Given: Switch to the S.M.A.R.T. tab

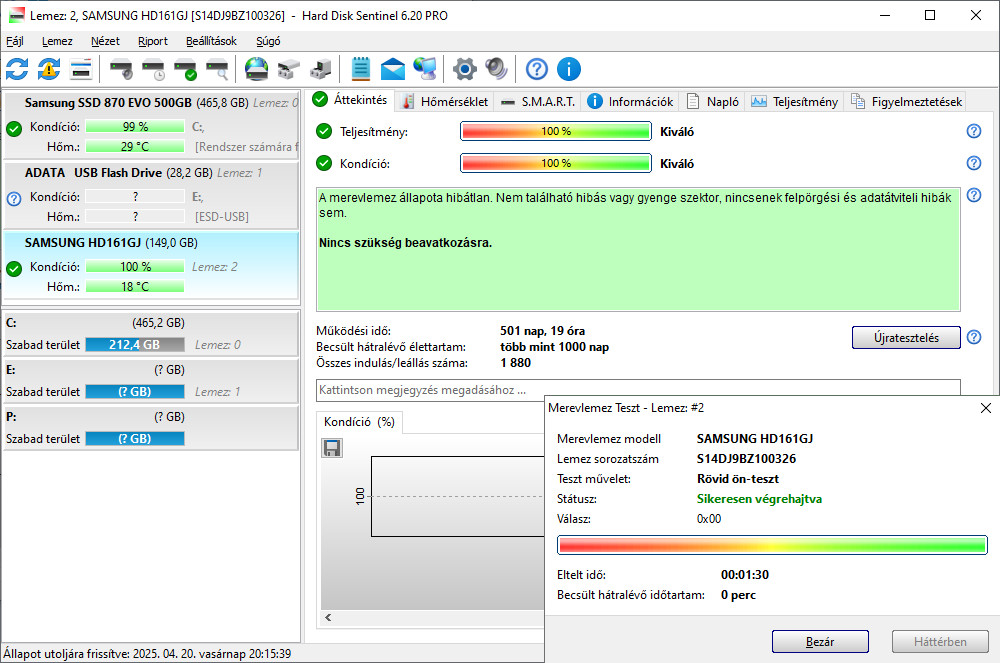Looking at the screenshot, I should point(538,102).
